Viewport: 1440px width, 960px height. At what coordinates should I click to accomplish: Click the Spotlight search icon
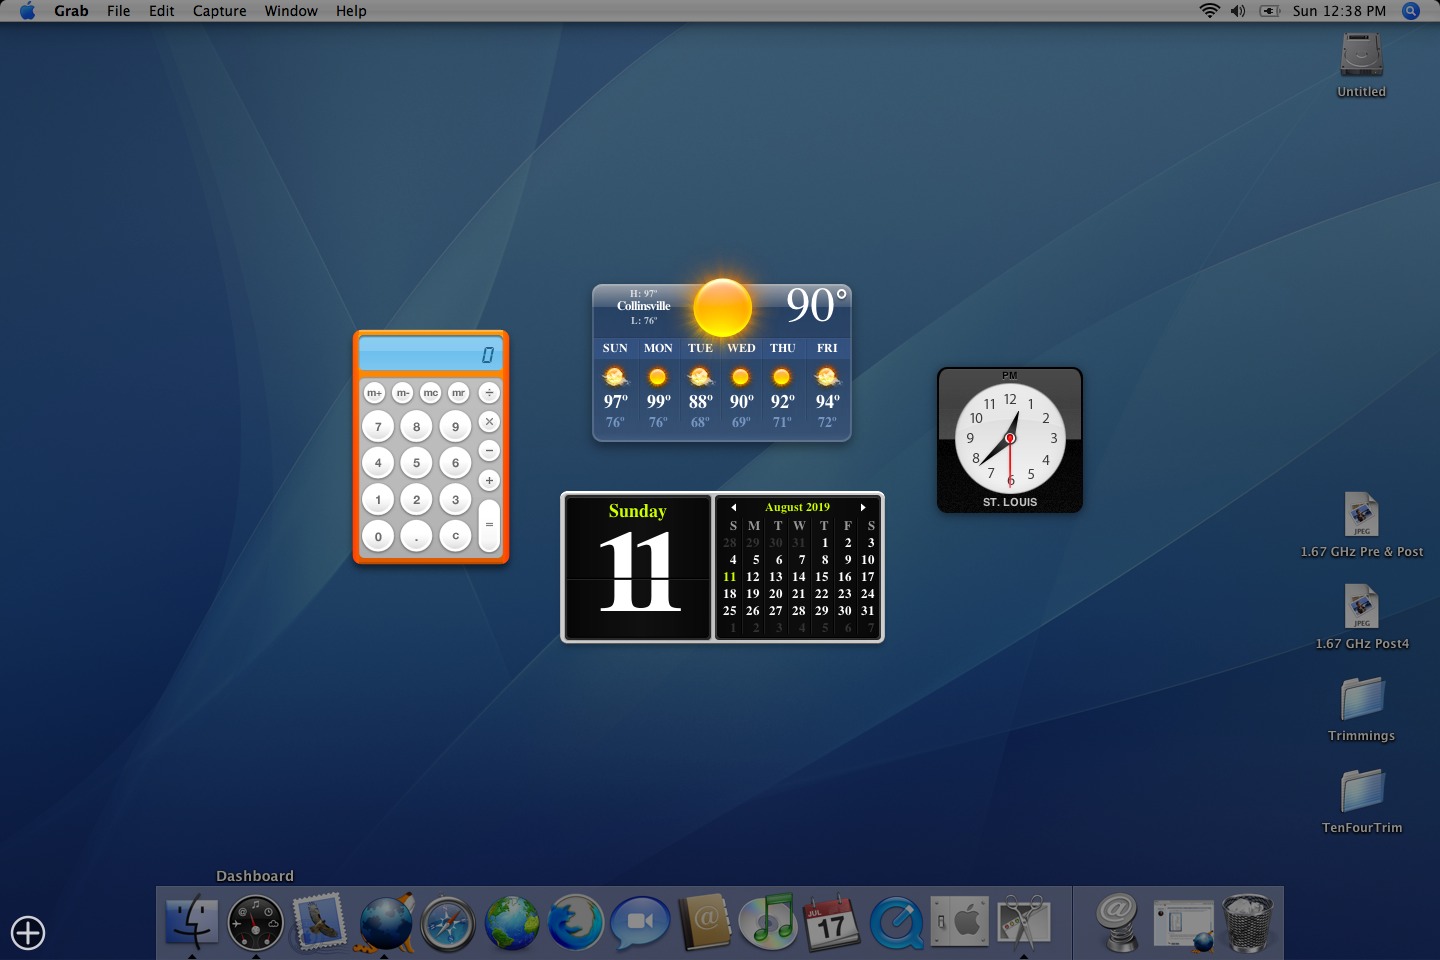tap(1411, 11)
